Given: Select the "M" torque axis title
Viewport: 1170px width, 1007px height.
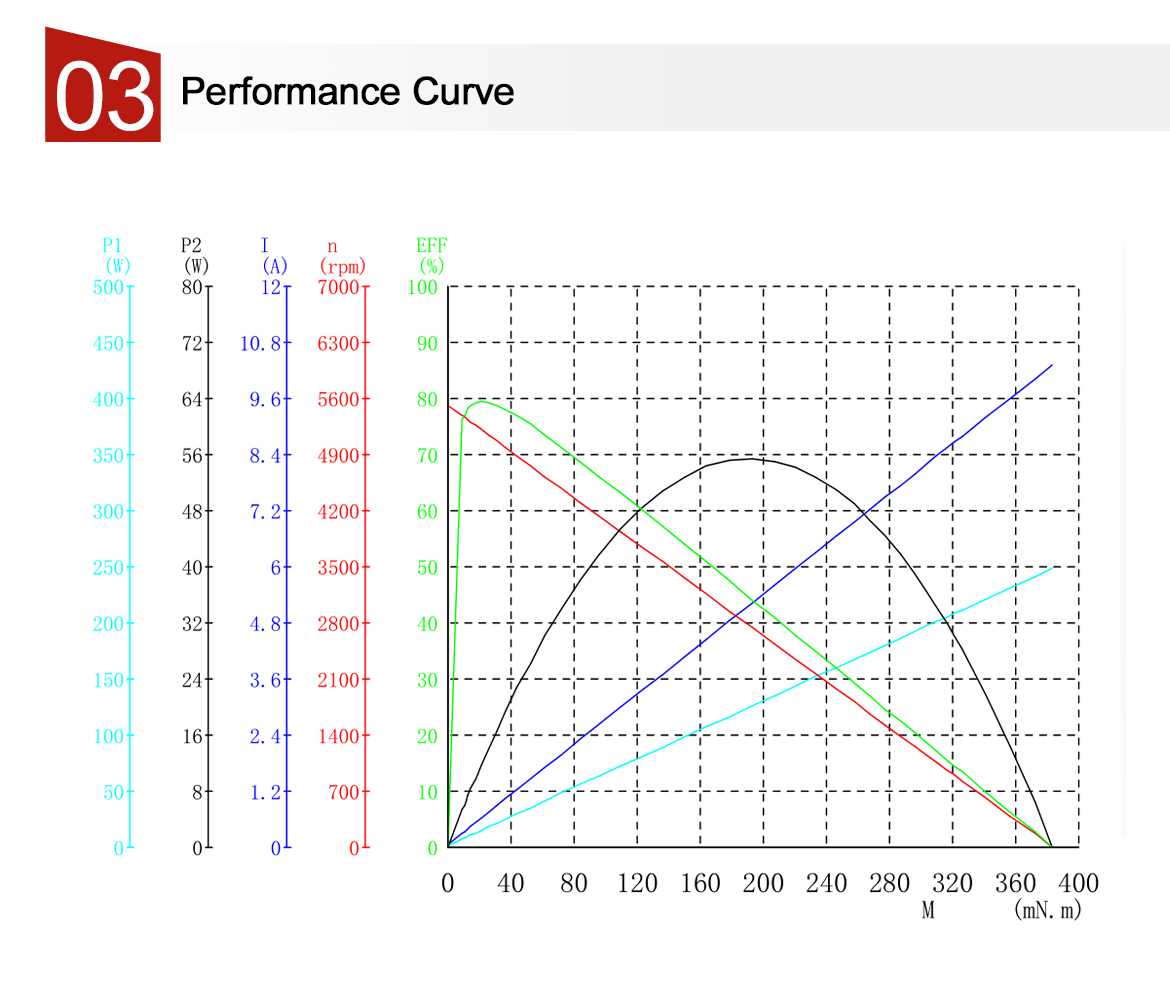Looking at the screenshot, I should click(928, 911).
